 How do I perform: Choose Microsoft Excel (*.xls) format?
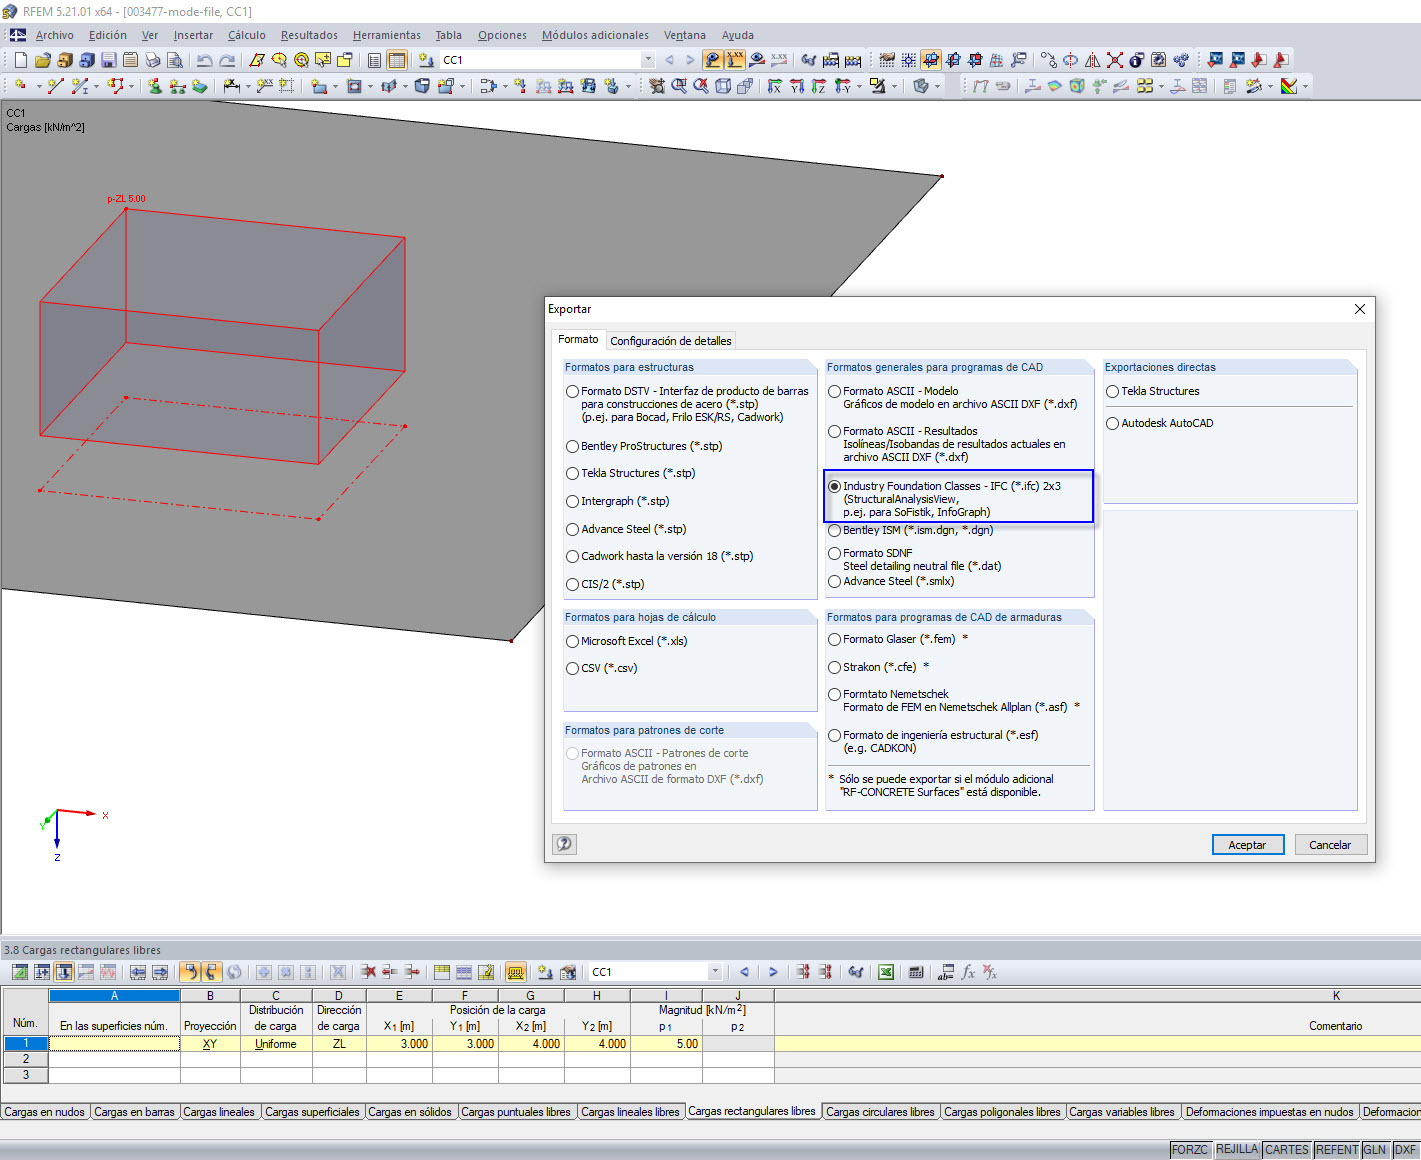click(x=573, y=642)
